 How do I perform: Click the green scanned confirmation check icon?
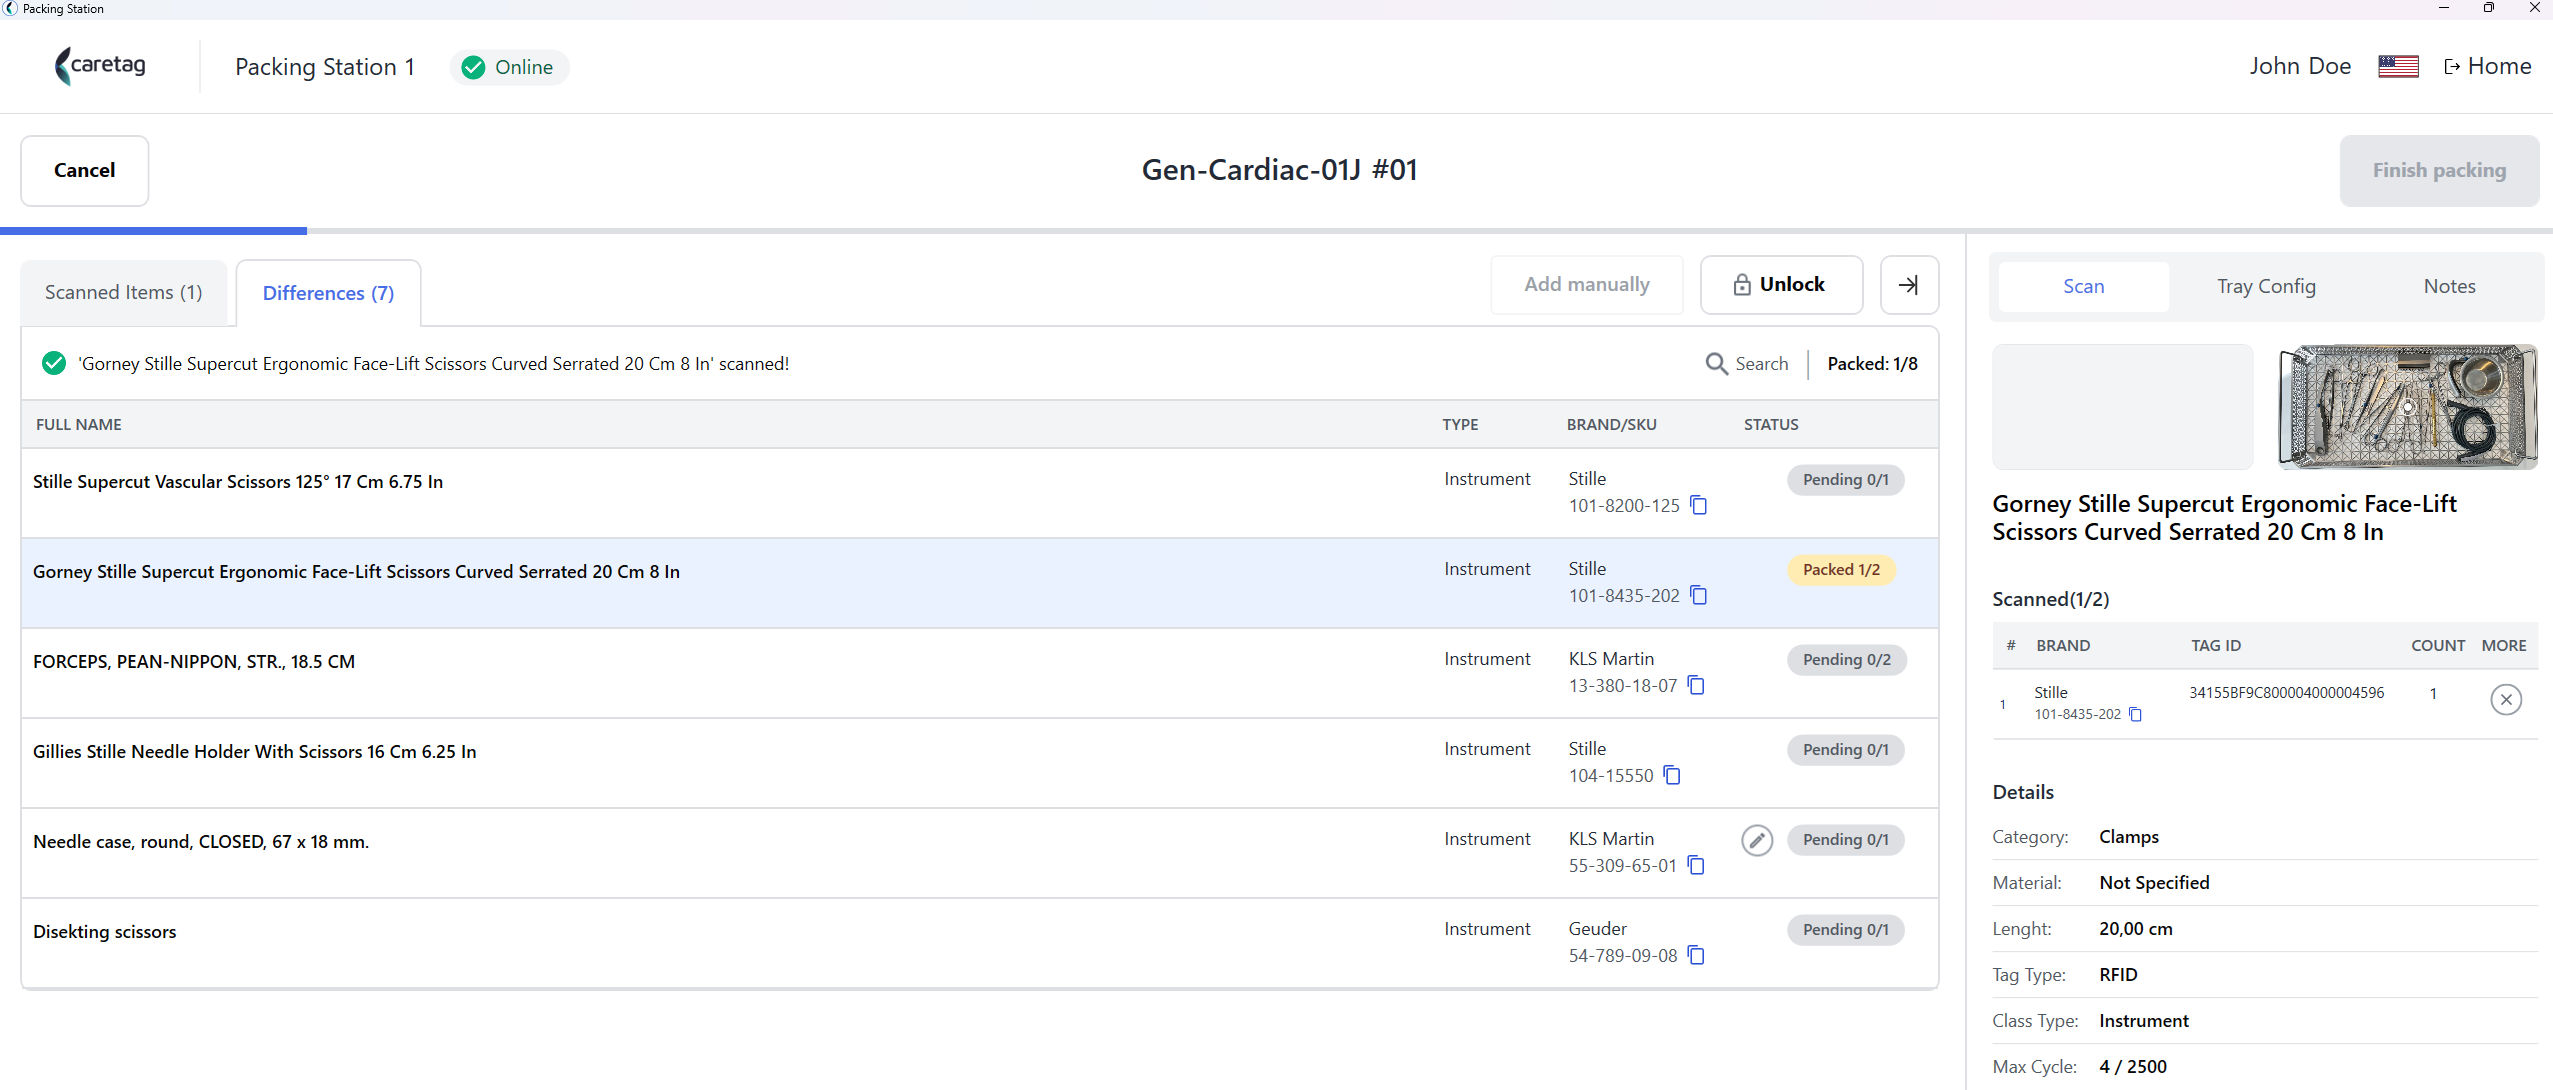click(x=54, y=363)
